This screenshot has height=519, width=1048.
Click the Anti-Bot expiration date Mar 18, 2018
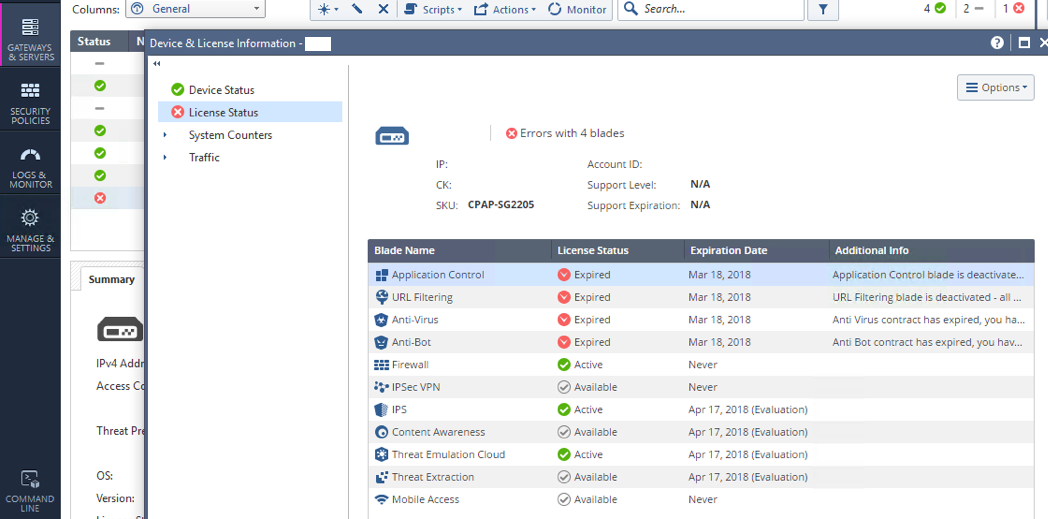pyautogui.click(x=720, y=342)
